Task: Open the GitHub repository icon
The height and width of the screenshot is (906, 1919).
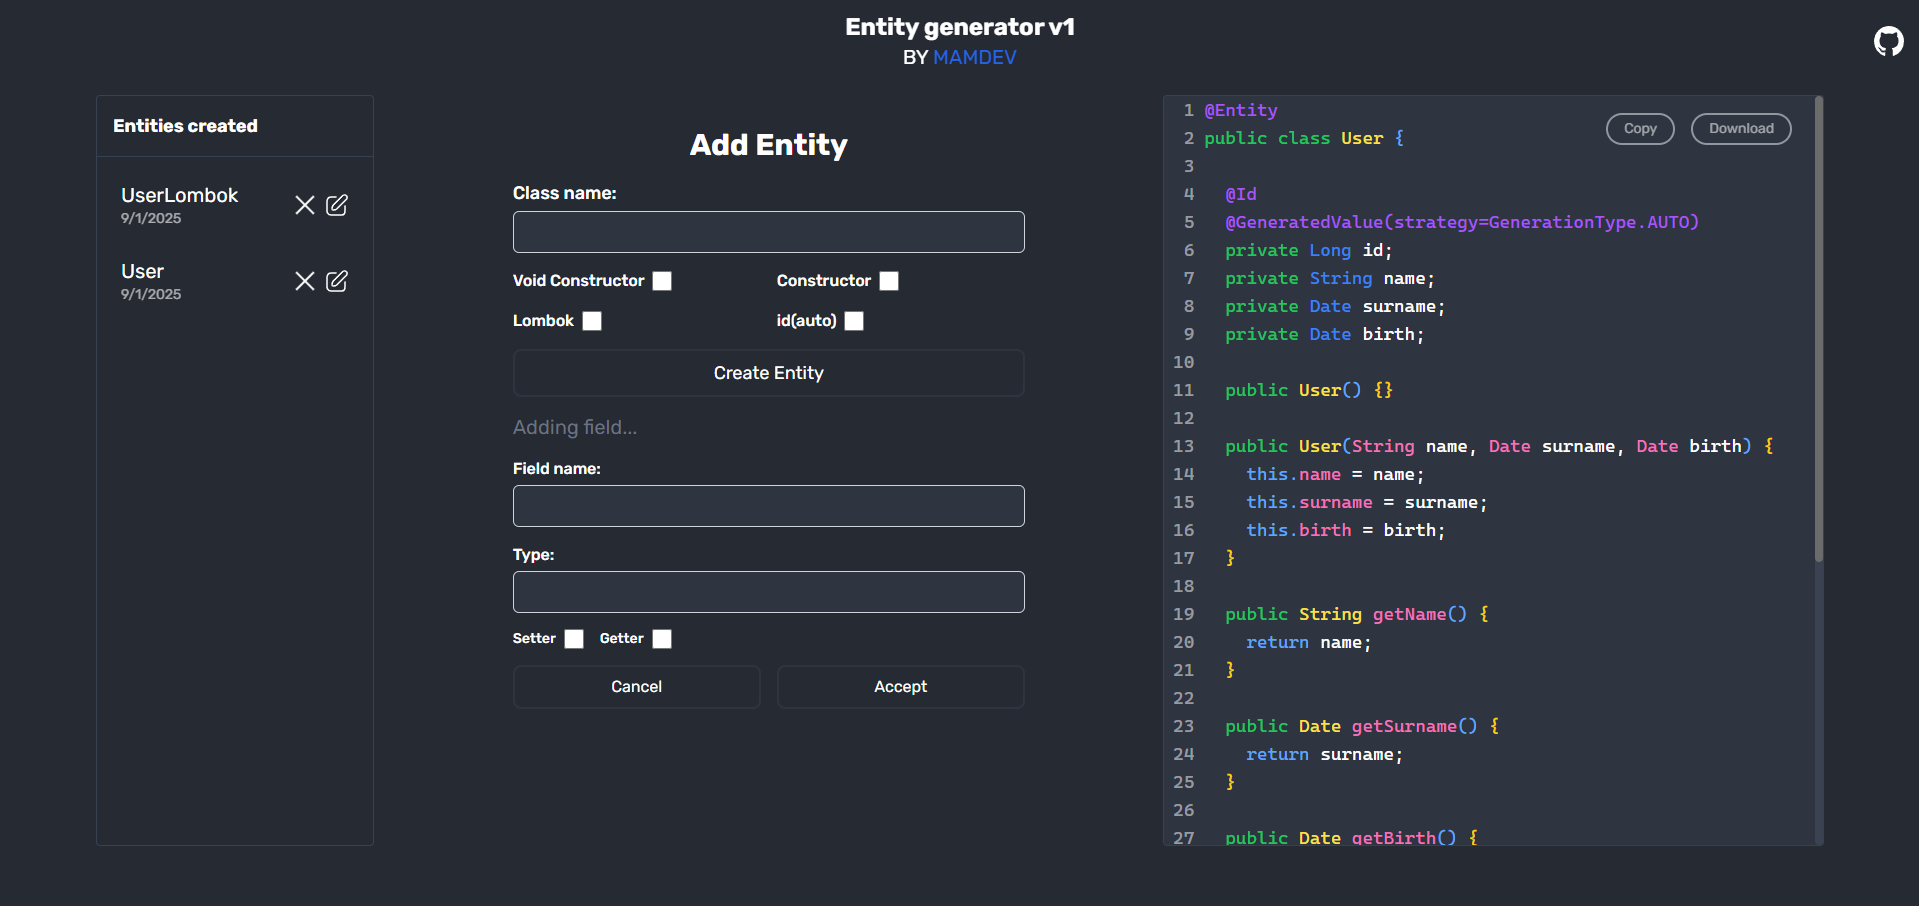Action: 1888,41
